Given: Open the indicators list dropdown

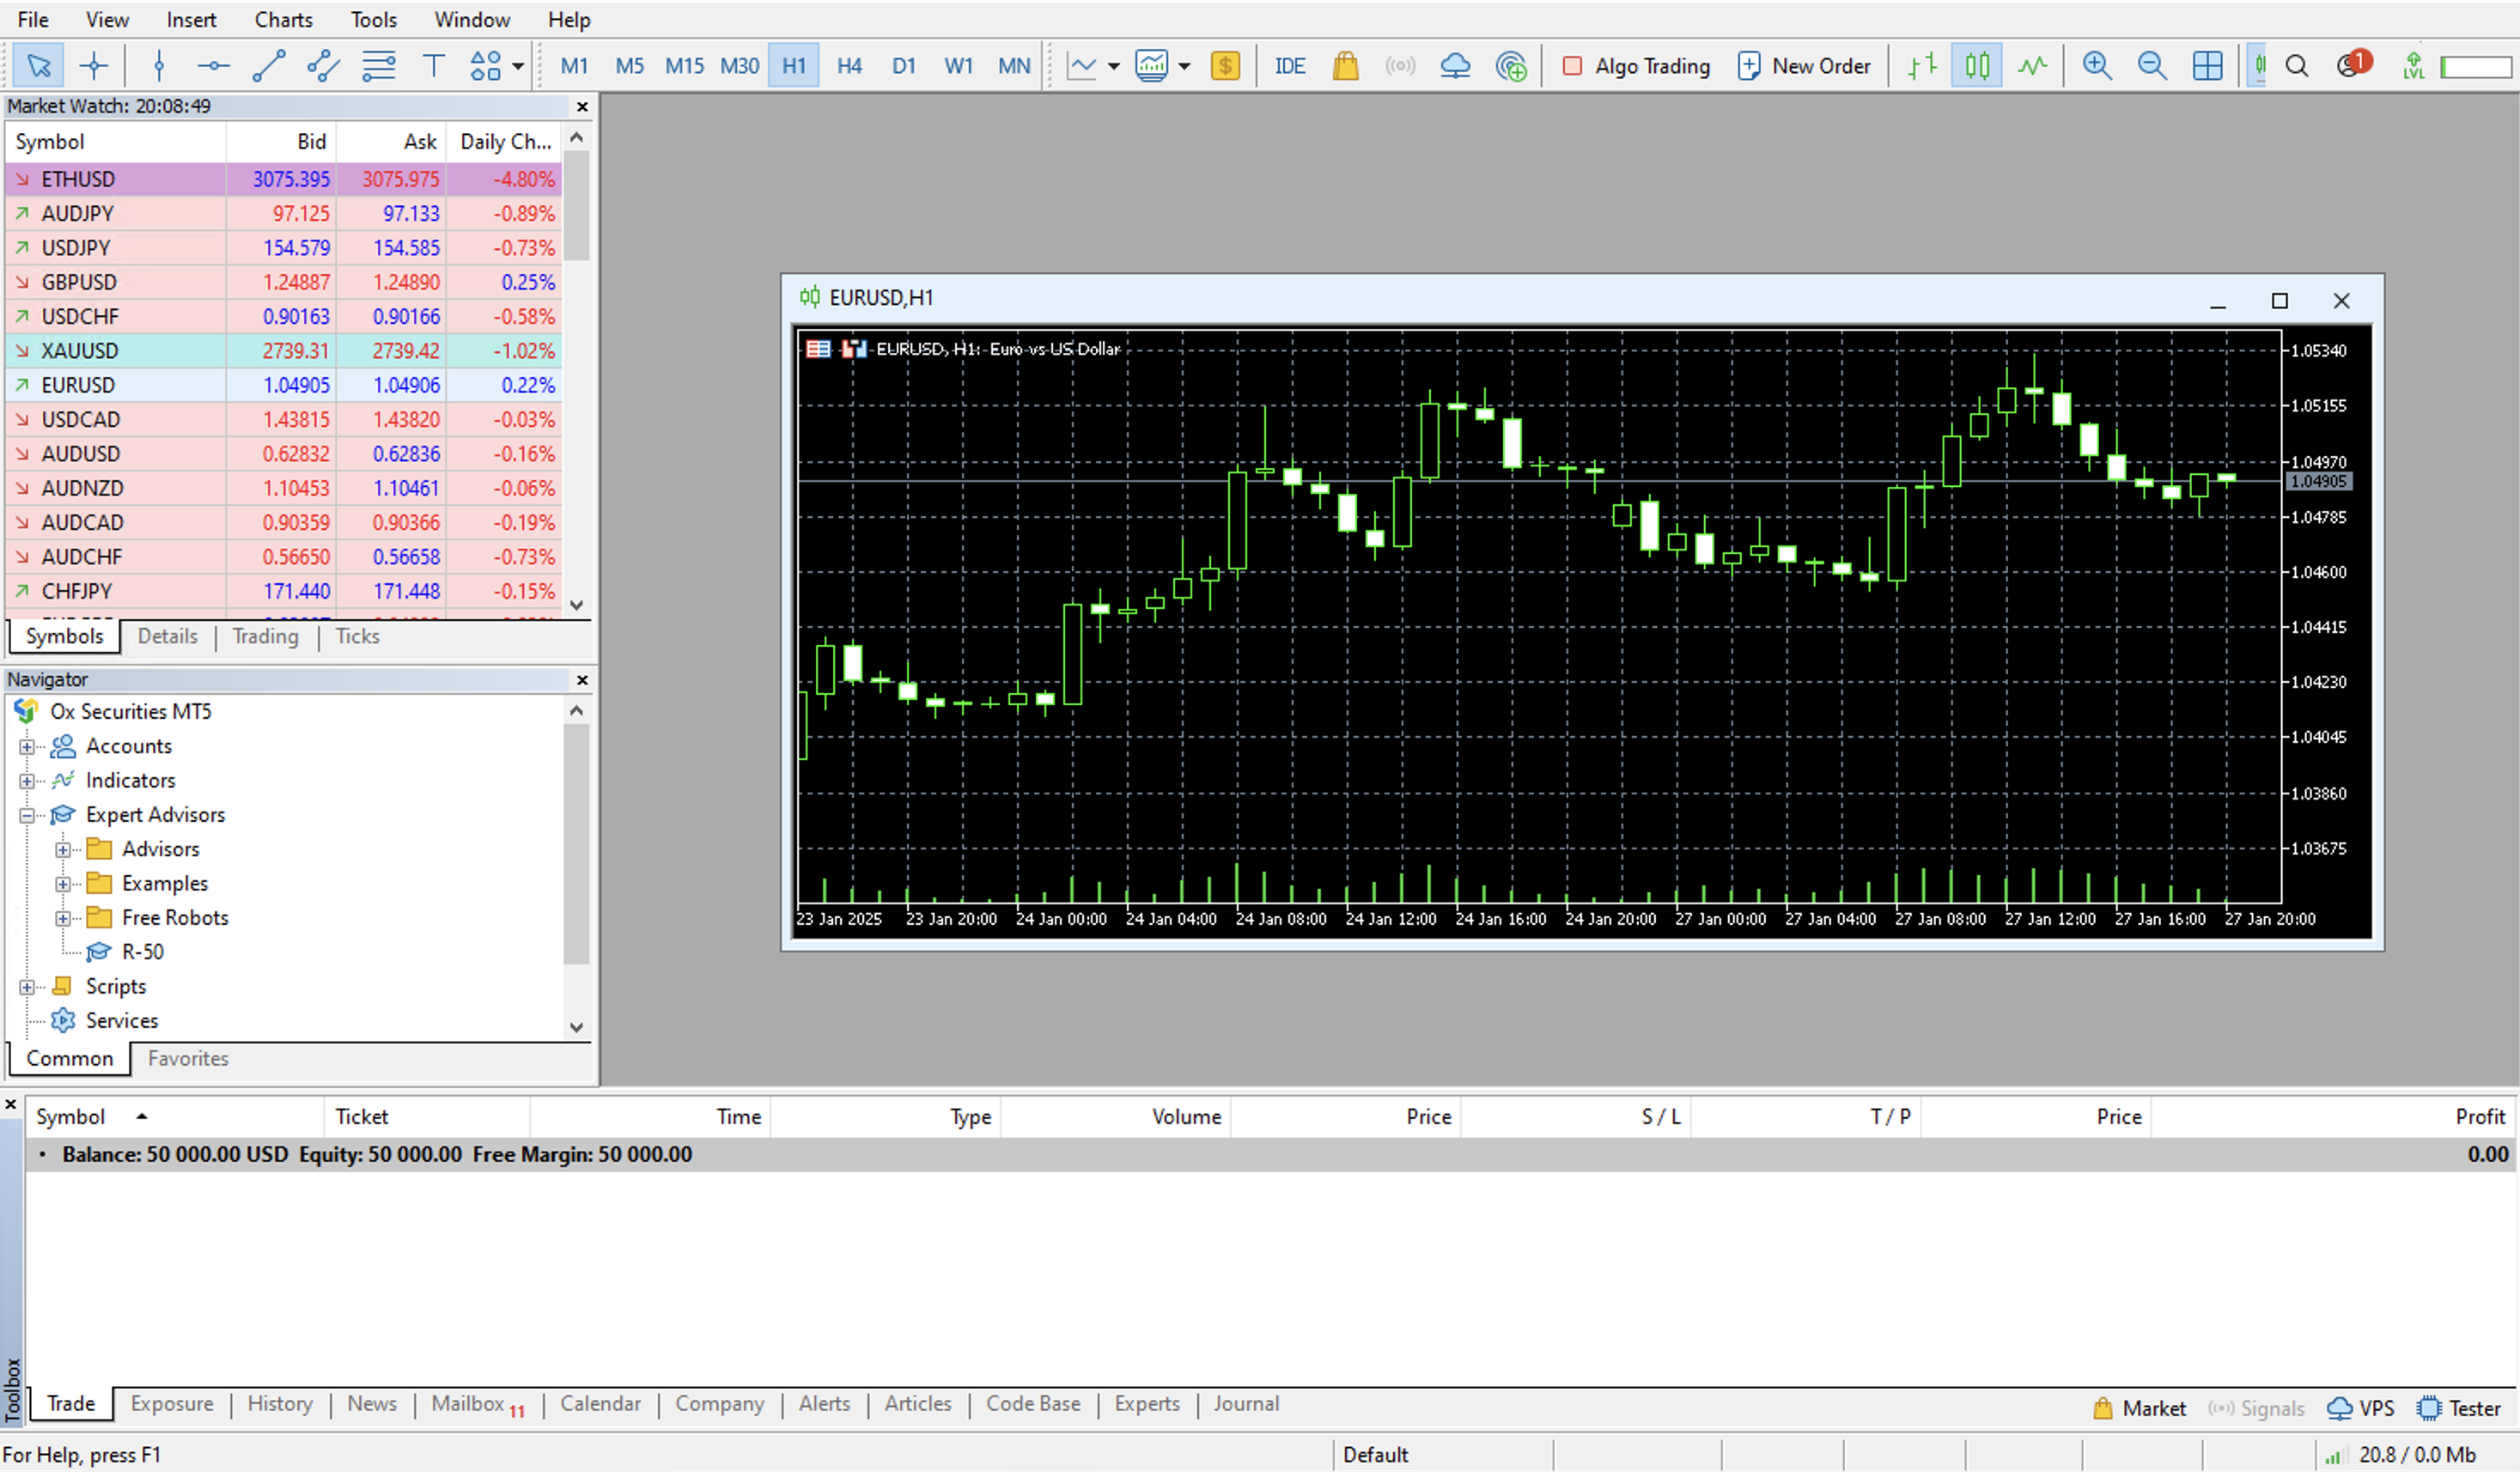Looking at the screenshot, I should [x=1113, y=67].
